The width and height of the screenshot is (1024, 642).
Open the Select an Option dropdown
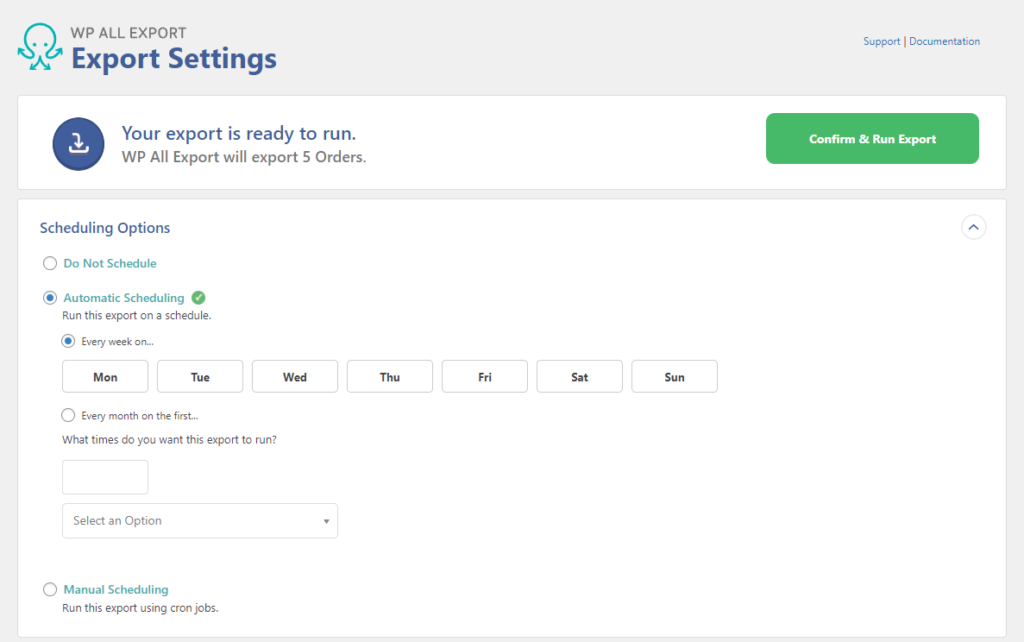[200, 521]
